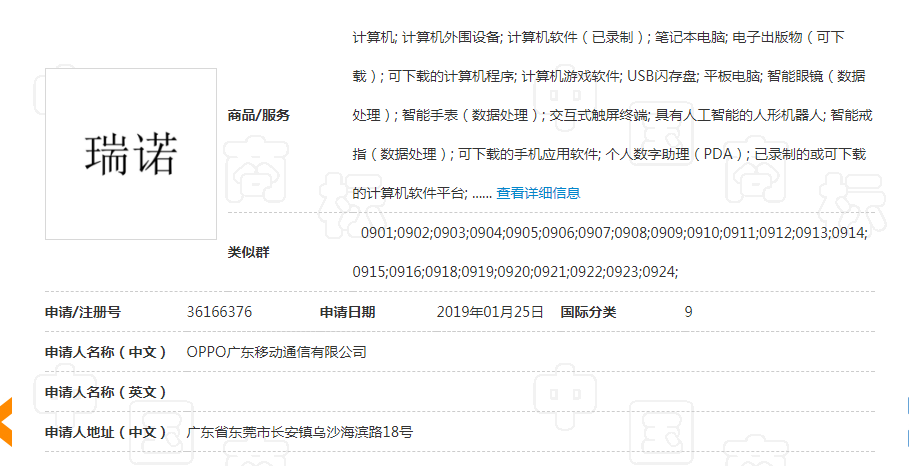Click the applicant address 广东省东莞市长安镇乌沙海滨路18号
This screenshot has height=466, width=909.
pos(300,432)
